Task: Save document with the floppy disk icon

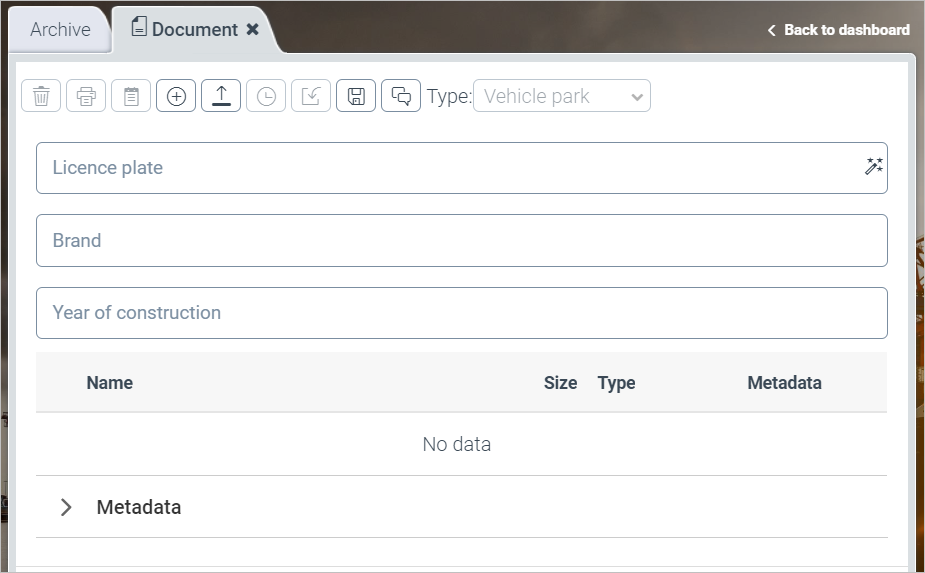Action: (356, 96)
